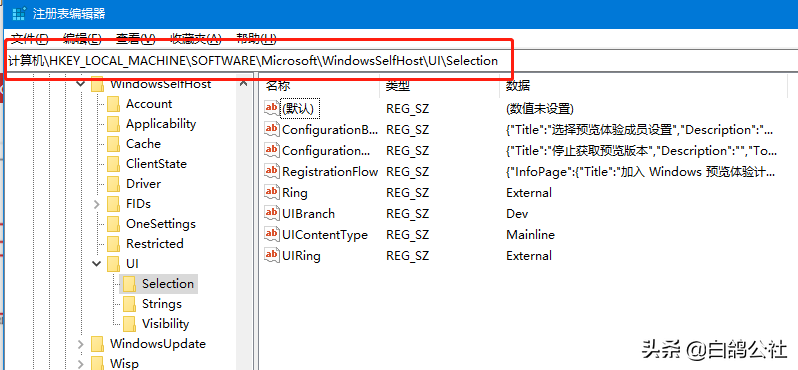
Task: Click the UI folder icon
Action: coord(113,264)
